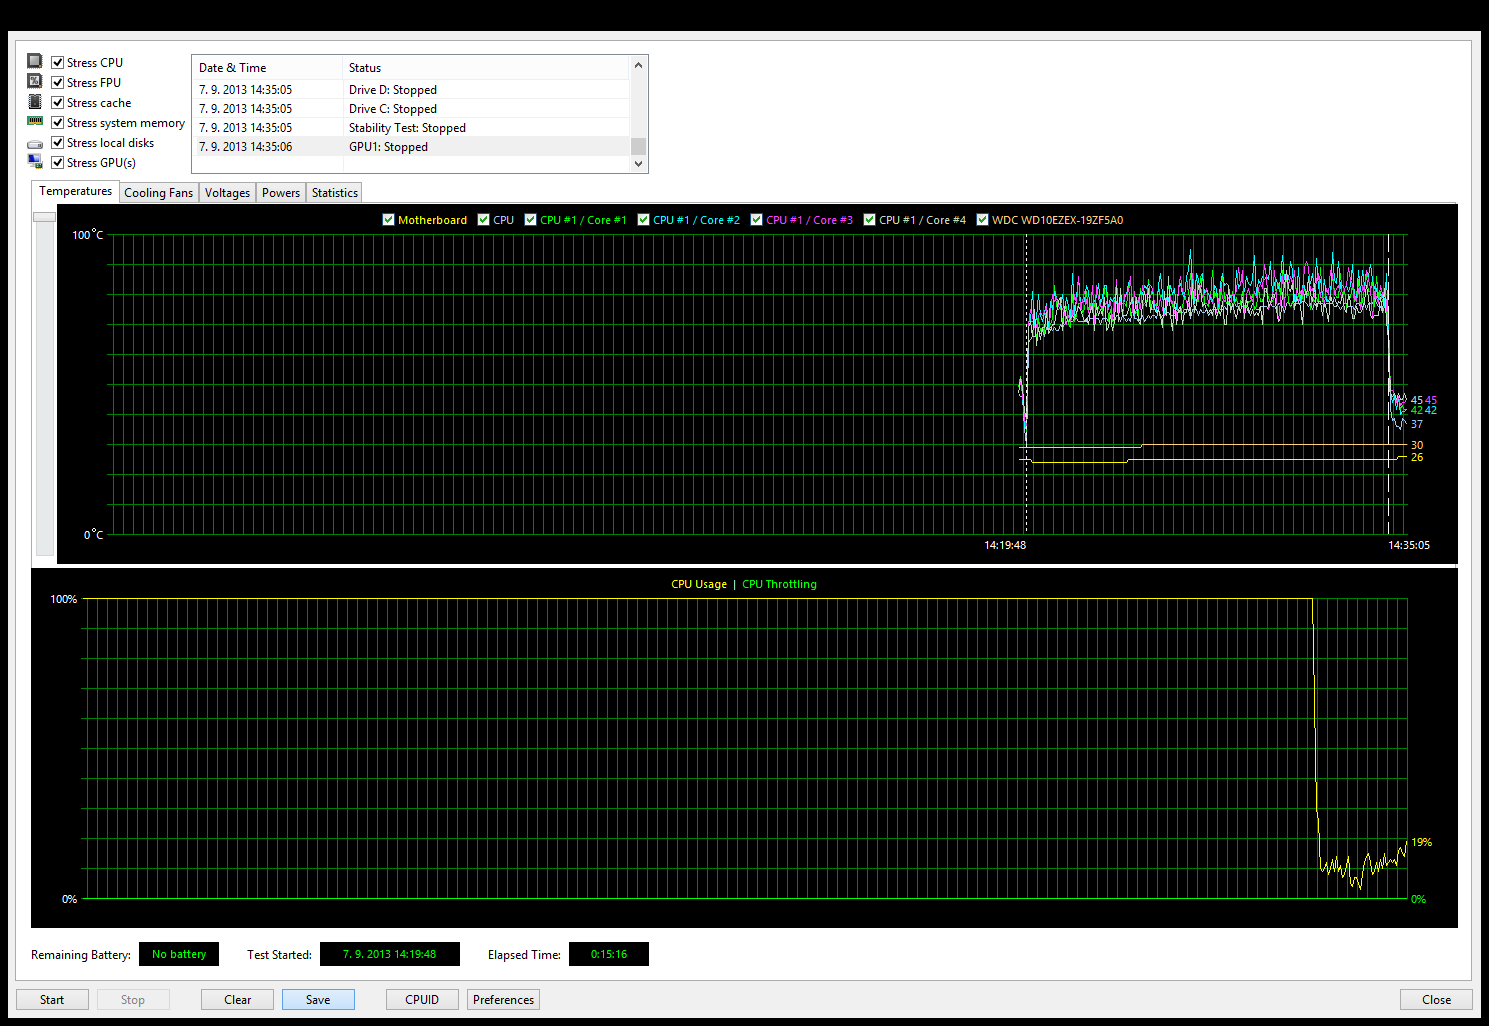
Task: Switch to the Cooling Fans tab
Action: point(158,193)
